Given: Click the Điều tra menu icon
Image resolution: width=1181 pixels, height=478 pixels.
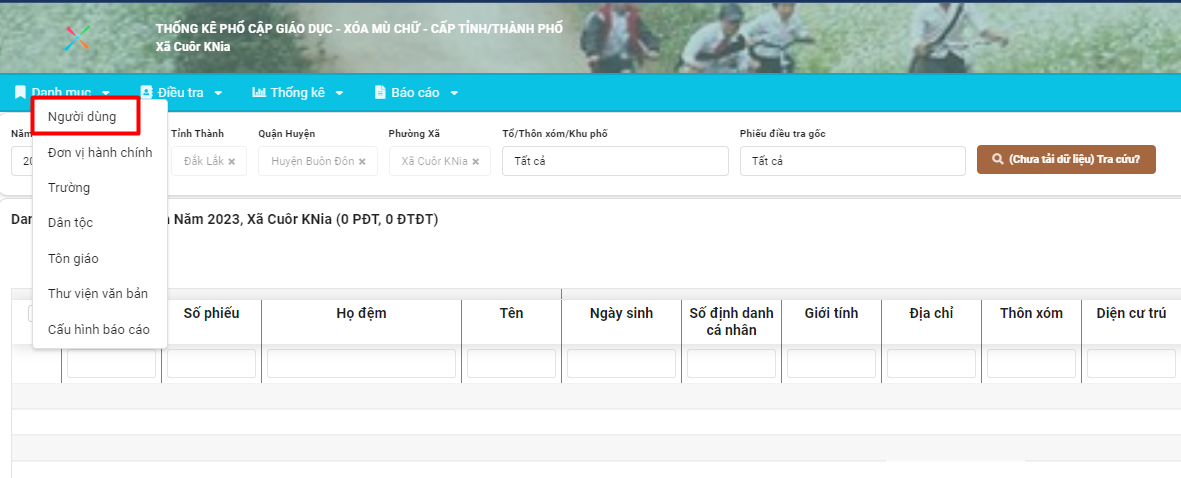Looking at the screenshot, I should [x=147, y=93].
